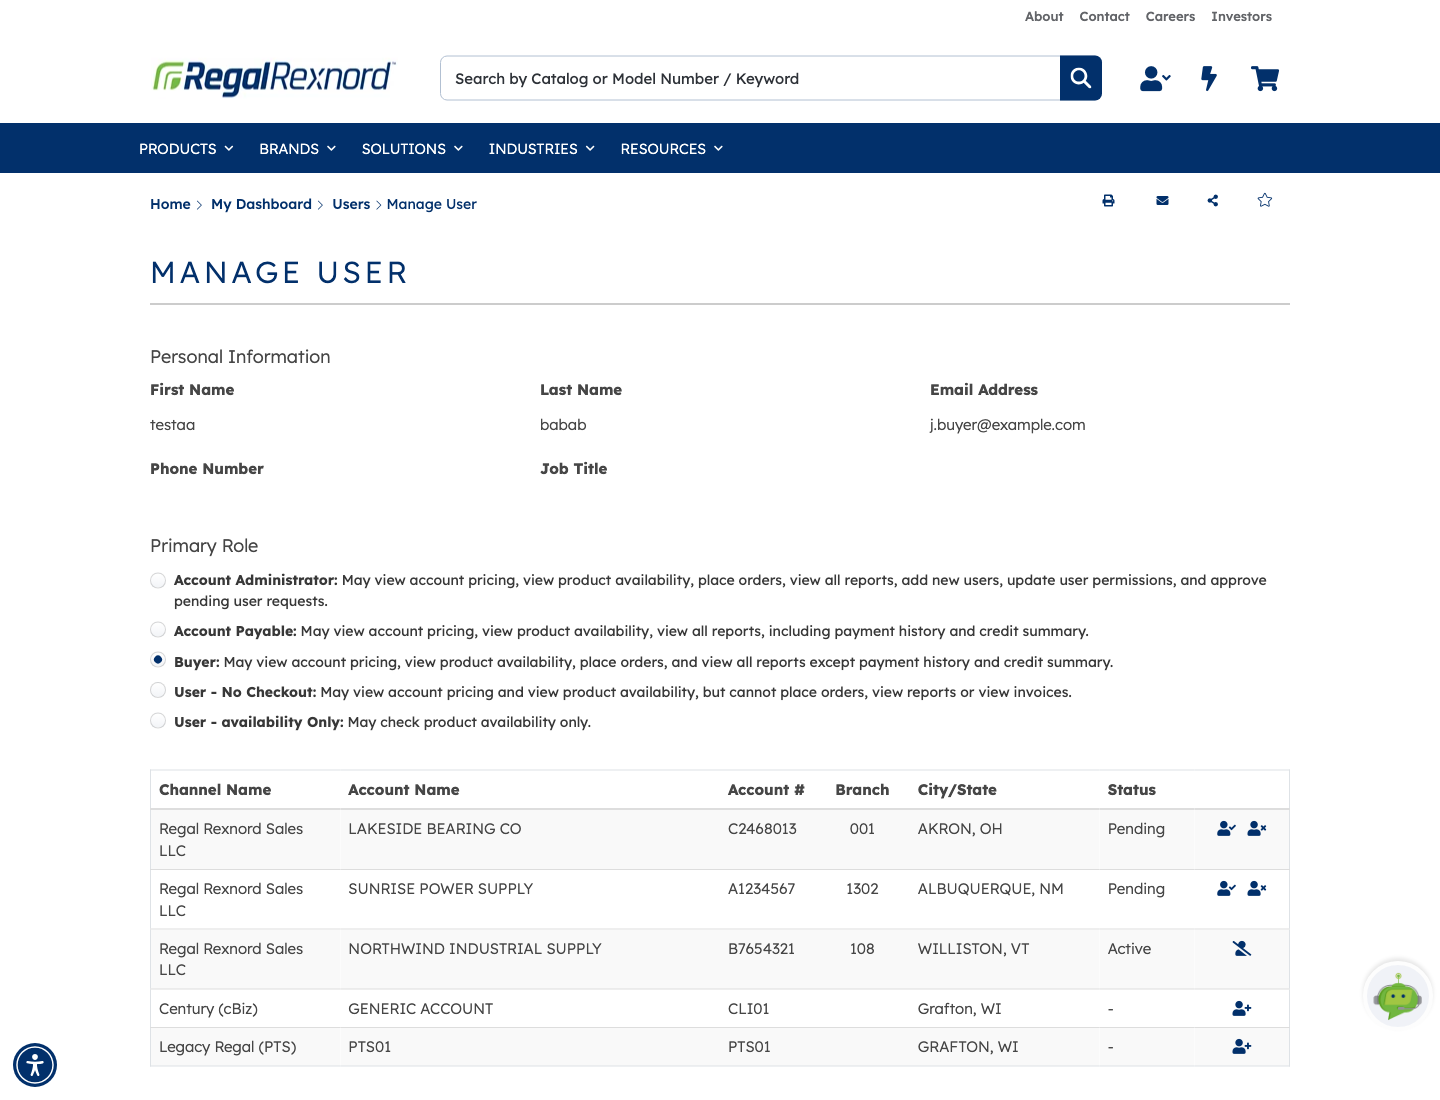
Task: Click the j.buyer@example.com email address
Action: pos(1007,425)
